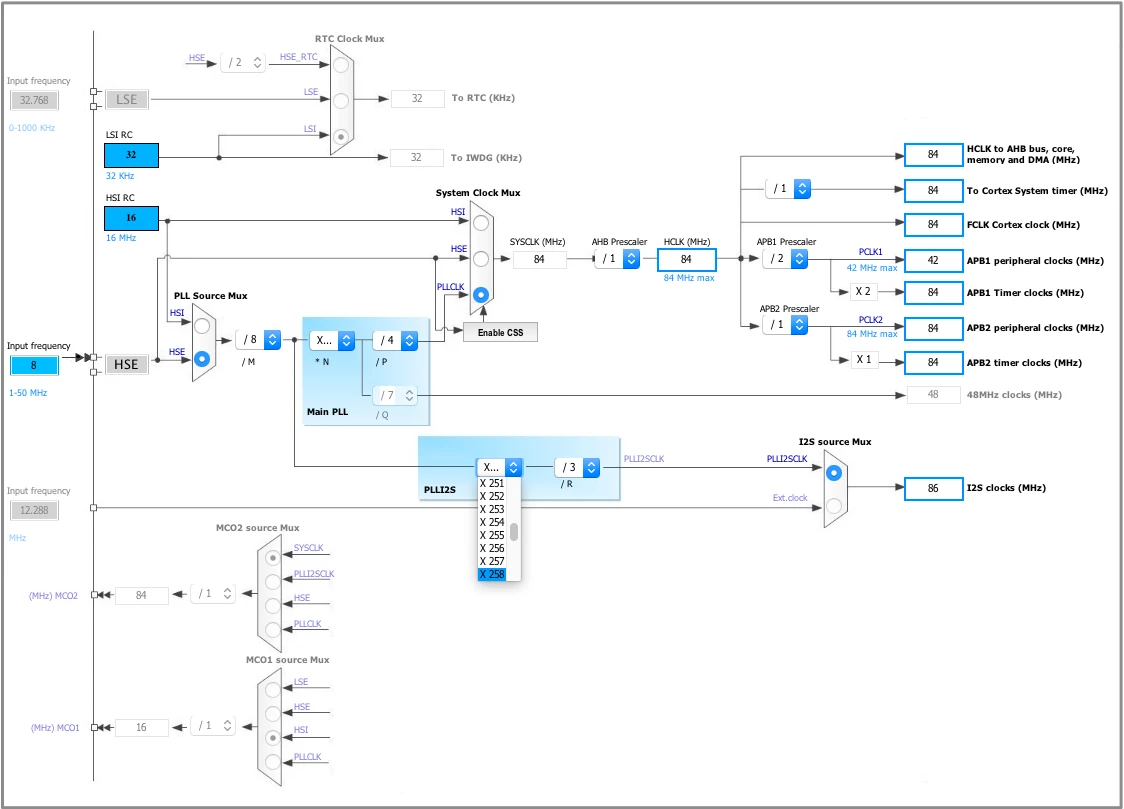Viewport: 1124px width, 809px height.
Task: Select SYSCLK in MCO2 source Mux
Action: point(272,557)
